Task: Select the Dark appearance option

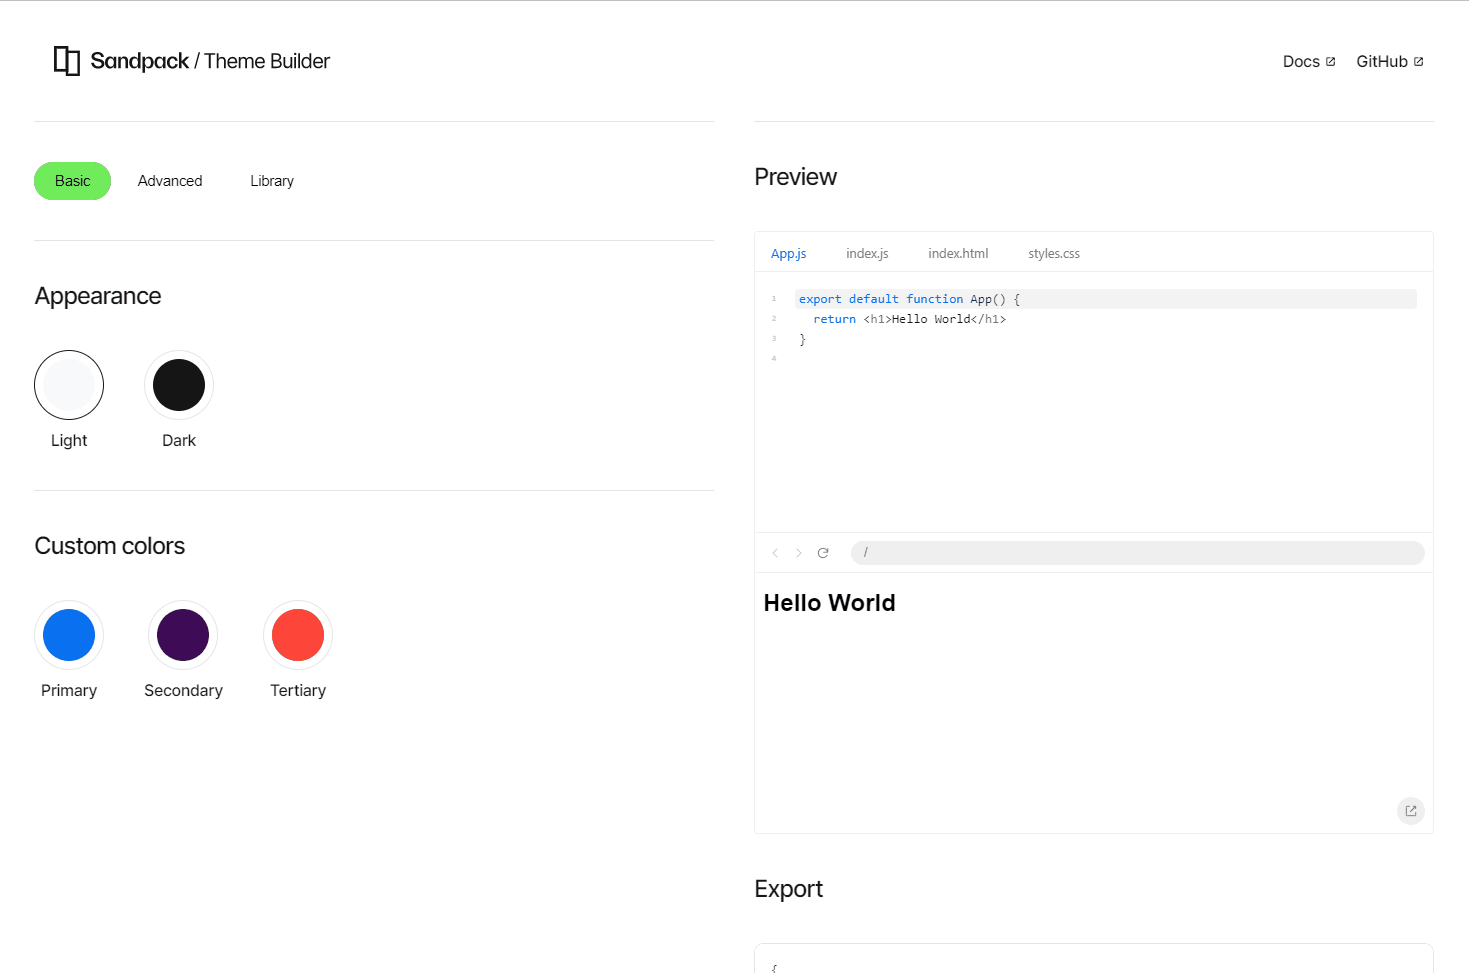Action: click(x=179, y=385)
